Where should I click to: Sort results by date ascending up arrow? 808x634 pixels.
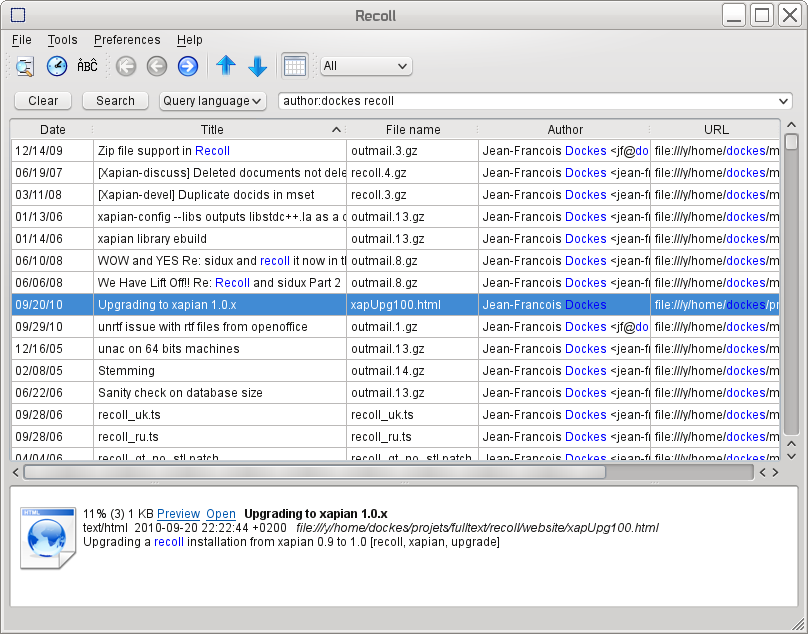[226, 67]
